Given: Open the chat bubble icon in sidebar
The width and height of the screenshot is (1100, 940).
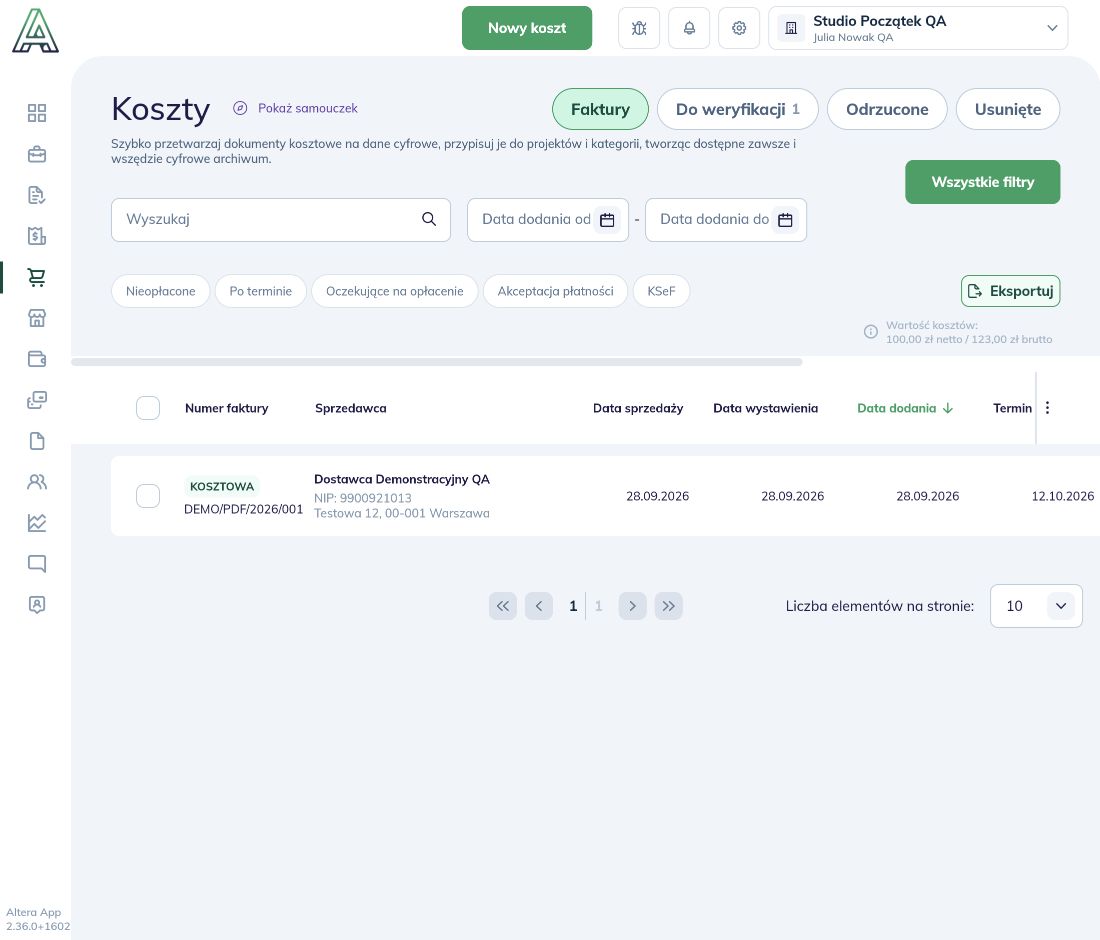Looking at the screenshot, I should point(36,563).
